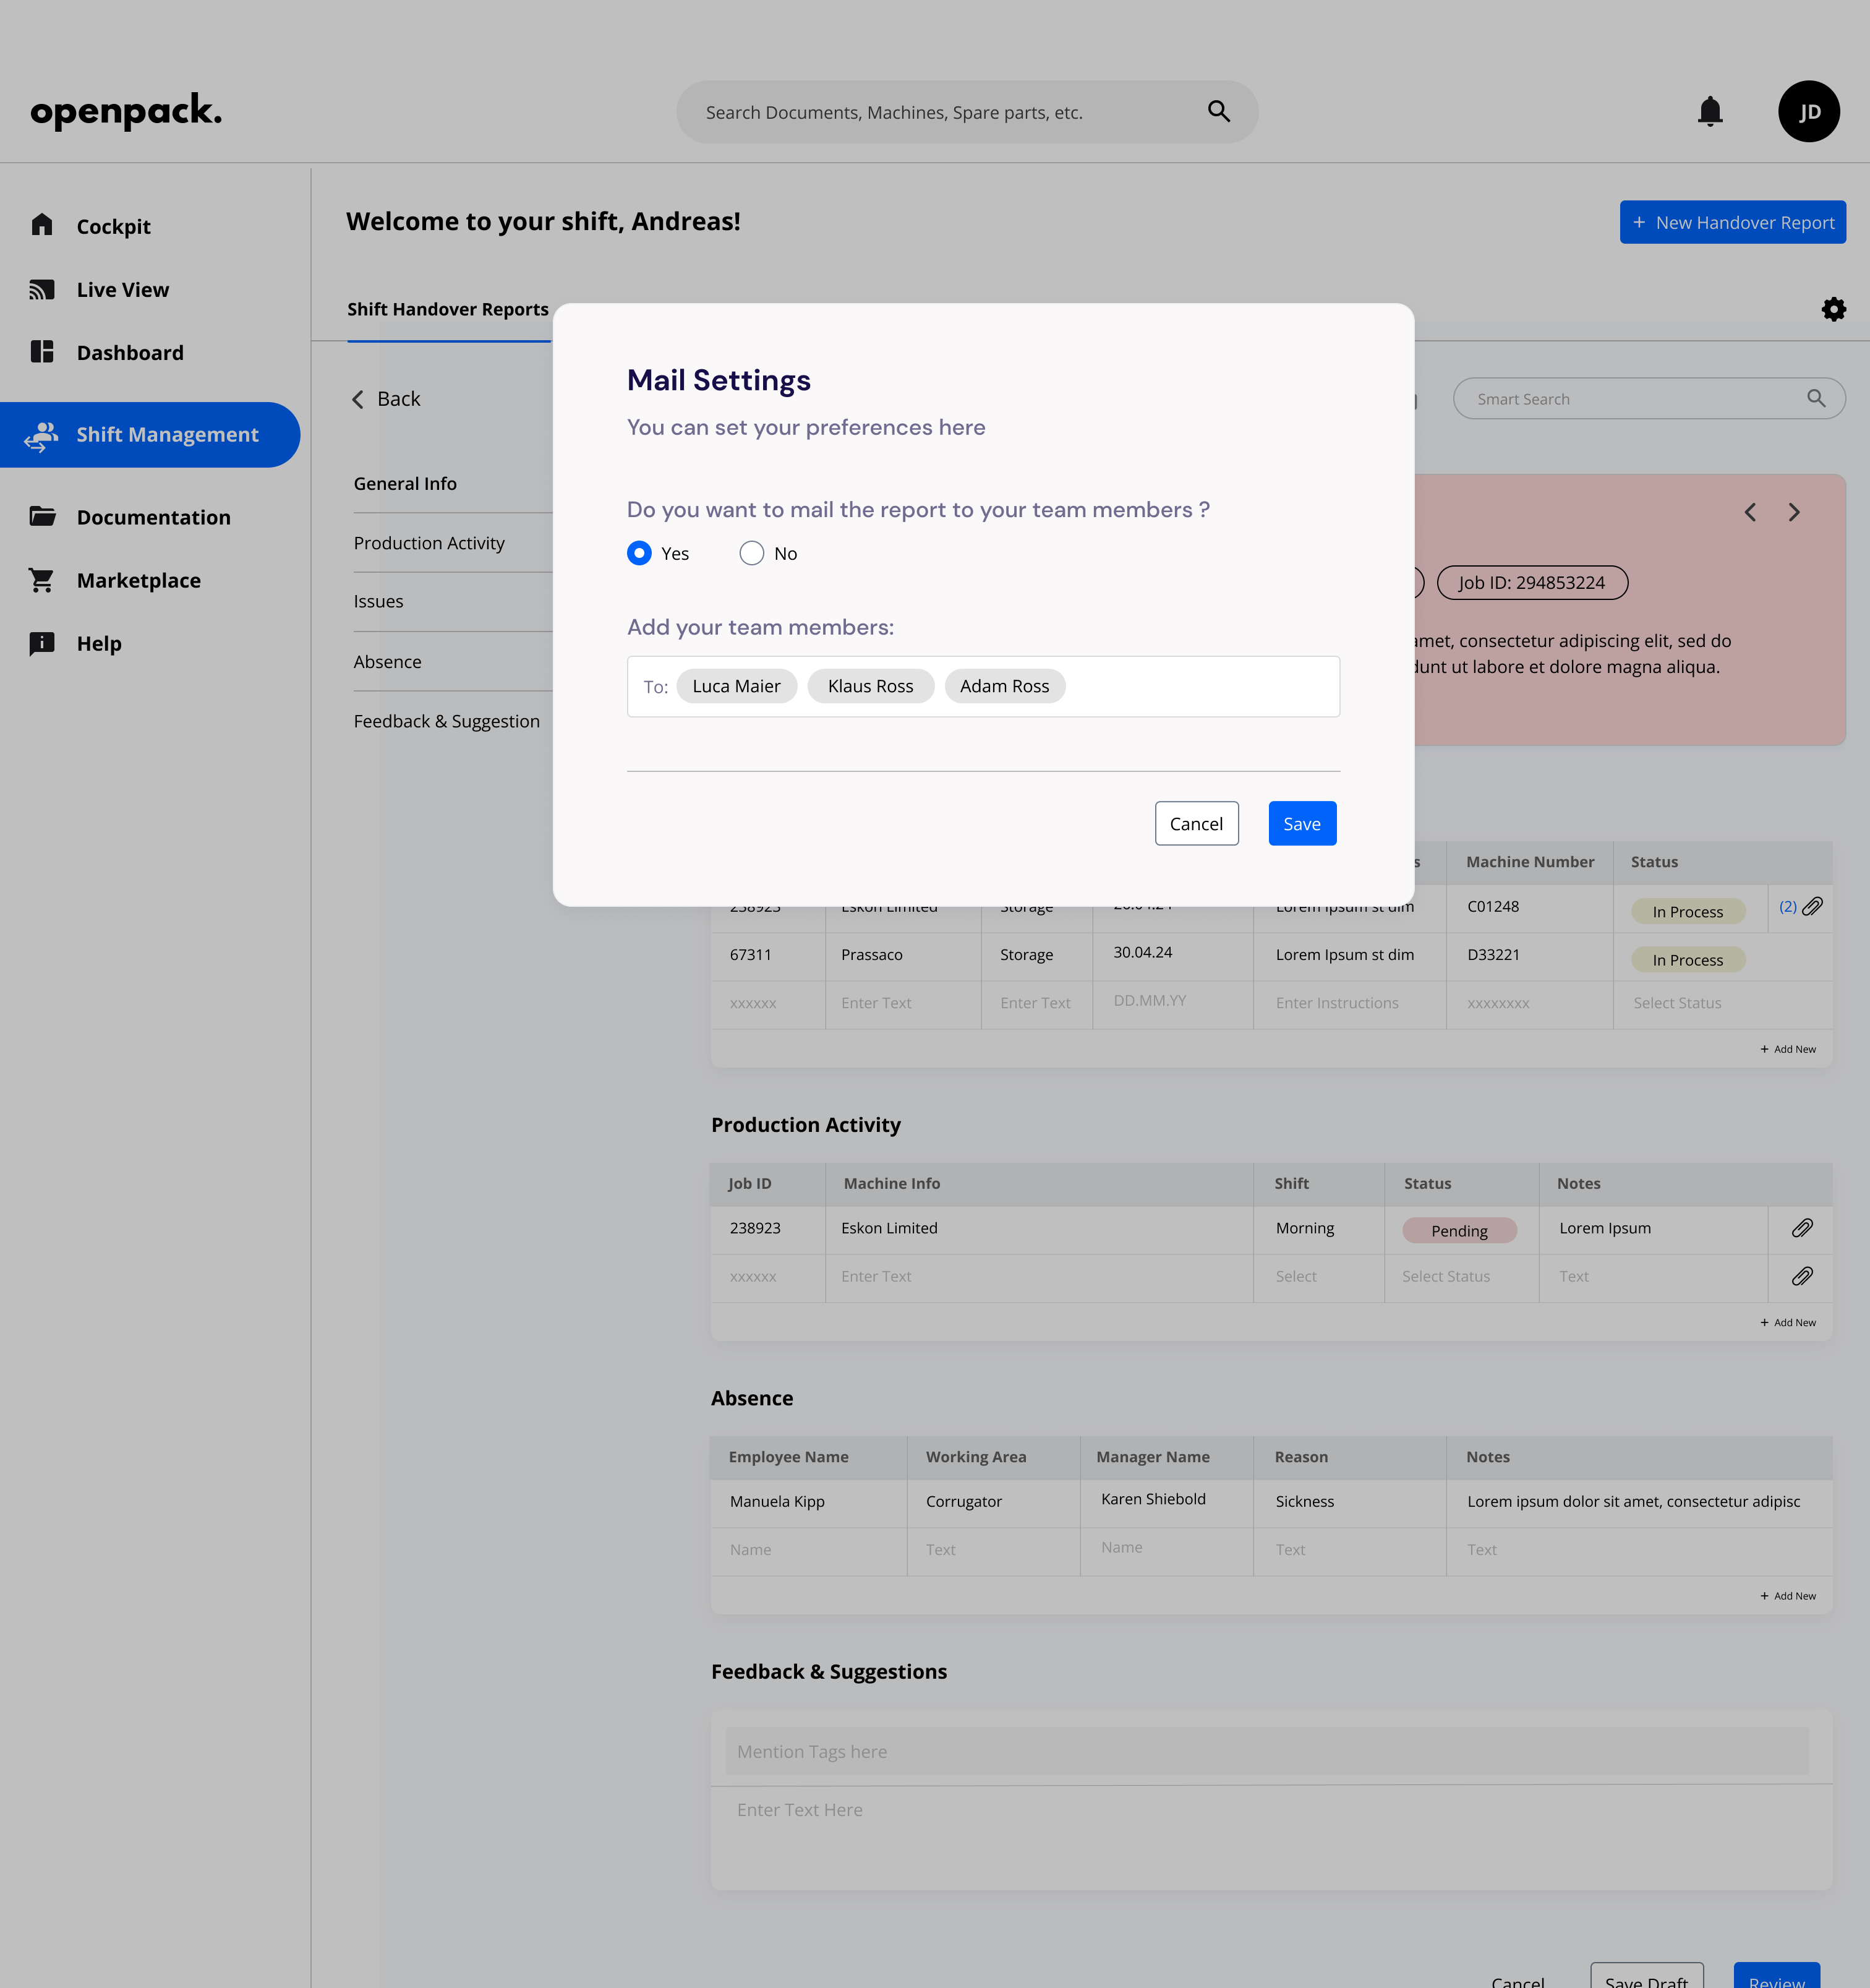Click the Enter Text Here feedback area
This screenshot has height=1988, width=1870.
(1271, 1837)
